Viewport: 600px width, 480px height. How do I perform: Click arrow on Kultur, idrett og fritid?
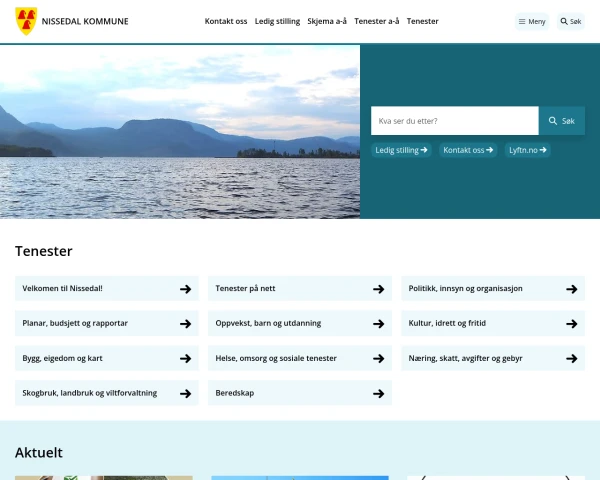(x=571, y=324)
